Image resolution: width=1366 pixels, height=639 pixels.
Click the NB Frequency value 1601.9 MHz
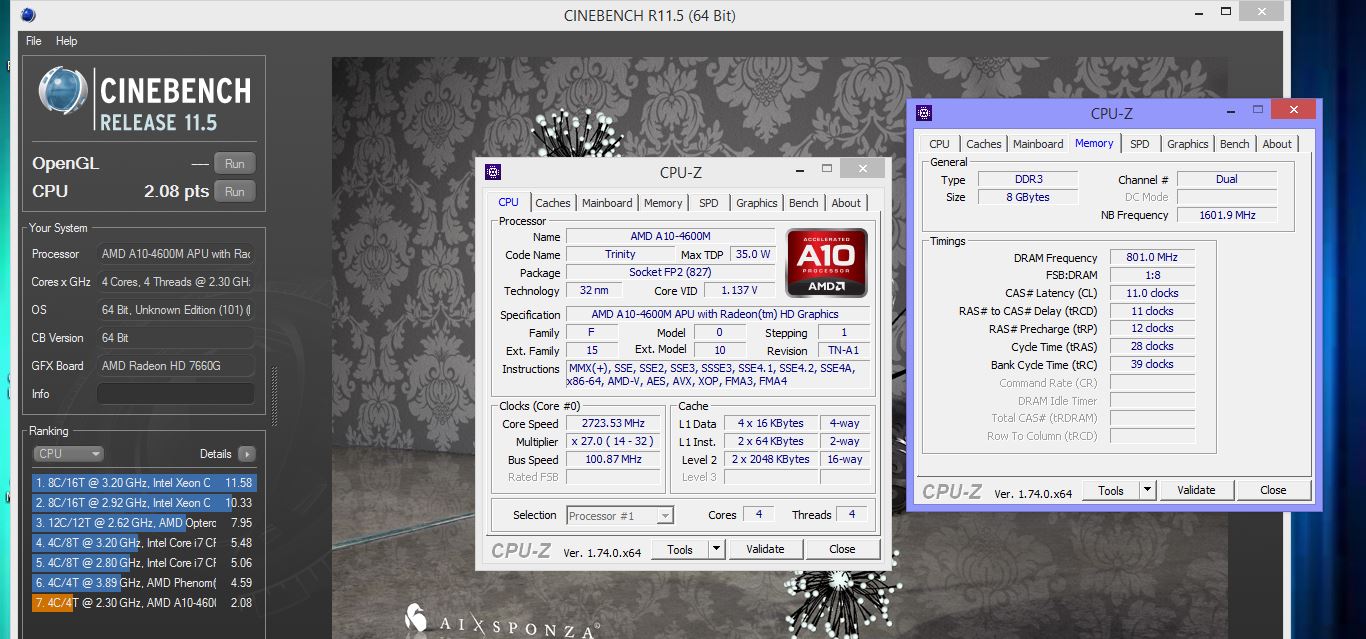coord(1227,215)
